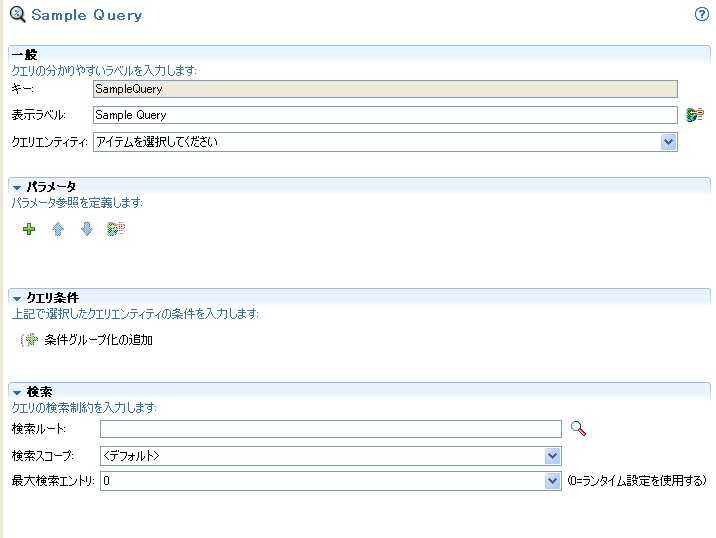Image resolution: width=716 pixels, height=538 pixels.
Task: Move parameter down with the down arrow
Action: 87,229
